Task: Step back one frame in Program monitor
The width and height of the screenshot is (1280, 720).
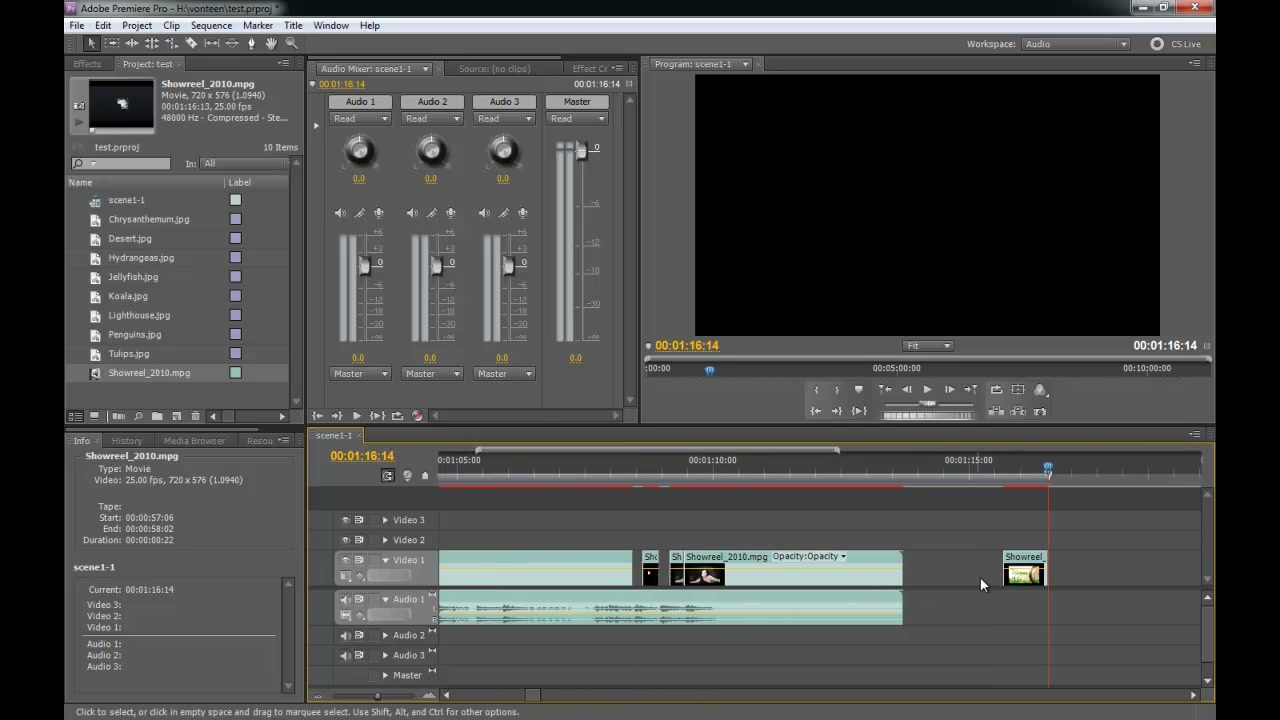Action: click(x=906, y=390)
